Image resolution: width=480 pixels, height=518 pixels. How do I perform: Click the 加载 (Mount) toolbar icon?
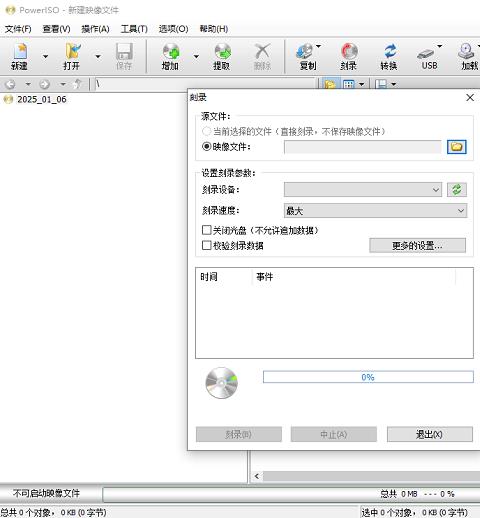click(x=468, y=56)
